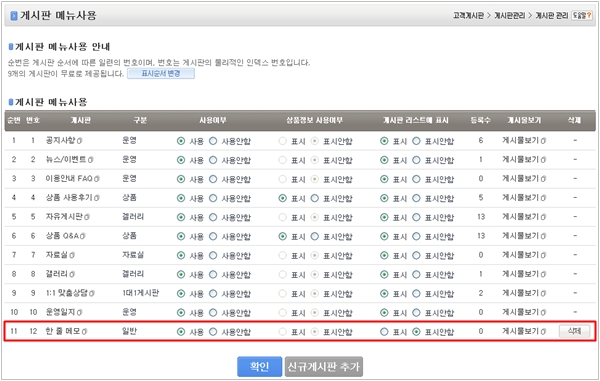Open 게시물보기 link for 상품 Q&A row
The width and height of the screenshot is (600, 381).
tap(521, 236)
